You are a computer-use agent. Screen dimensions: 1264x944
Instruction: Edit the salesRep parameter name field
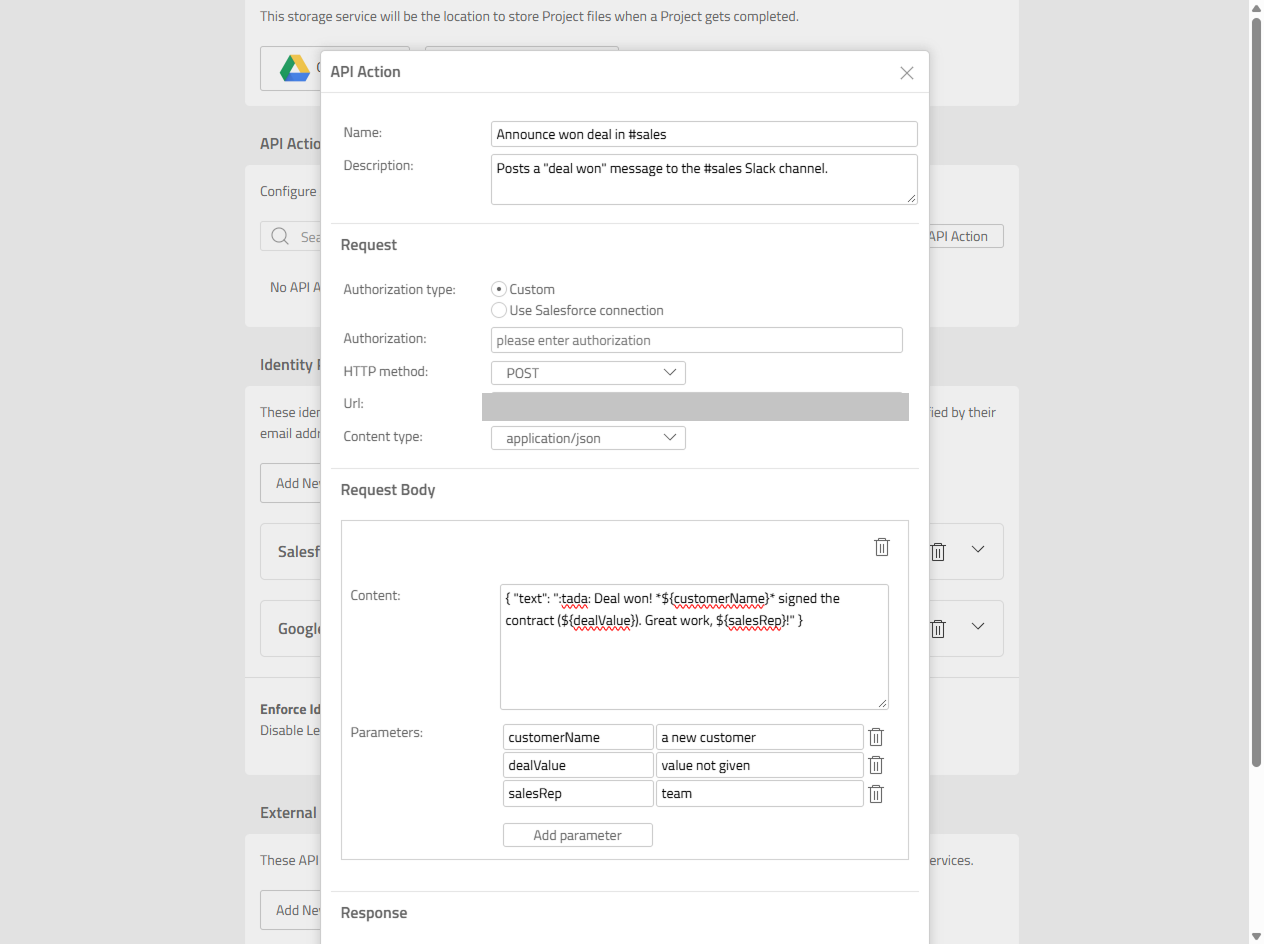tap(578, 793)
